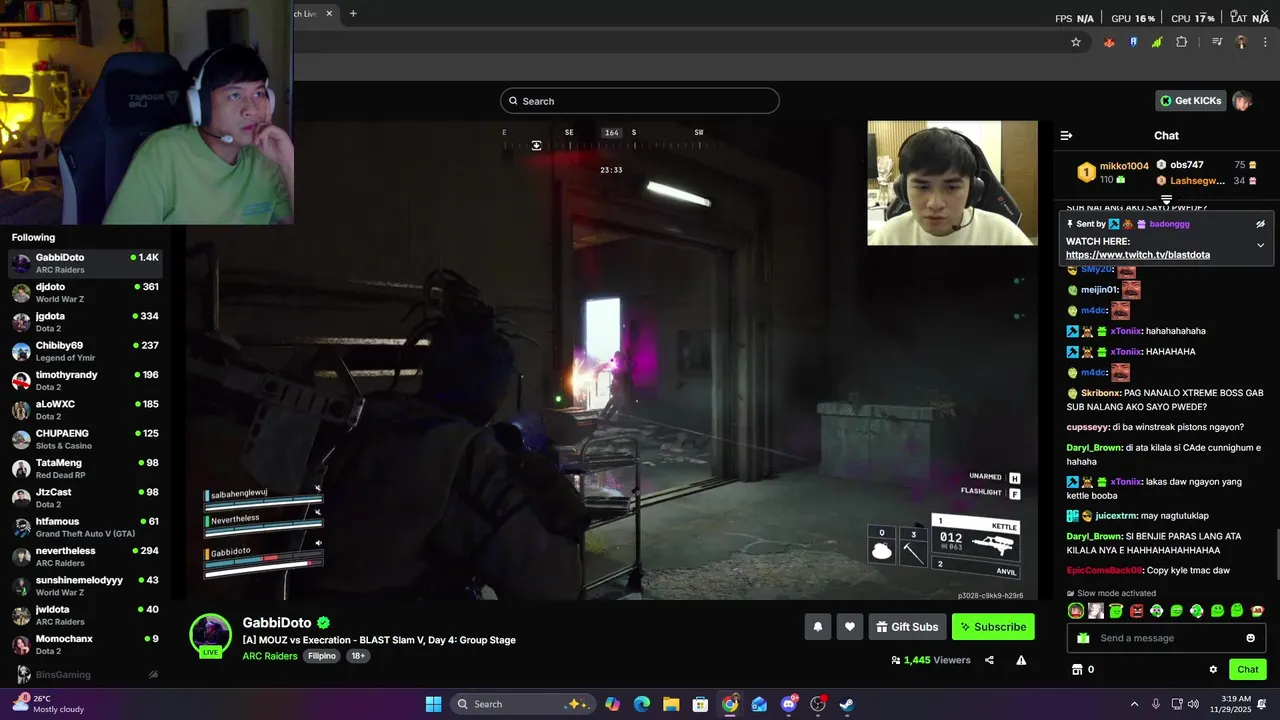Insert the angry red emote
This screenshot has height=720, width=1280.
click(x=1136, y=611)
